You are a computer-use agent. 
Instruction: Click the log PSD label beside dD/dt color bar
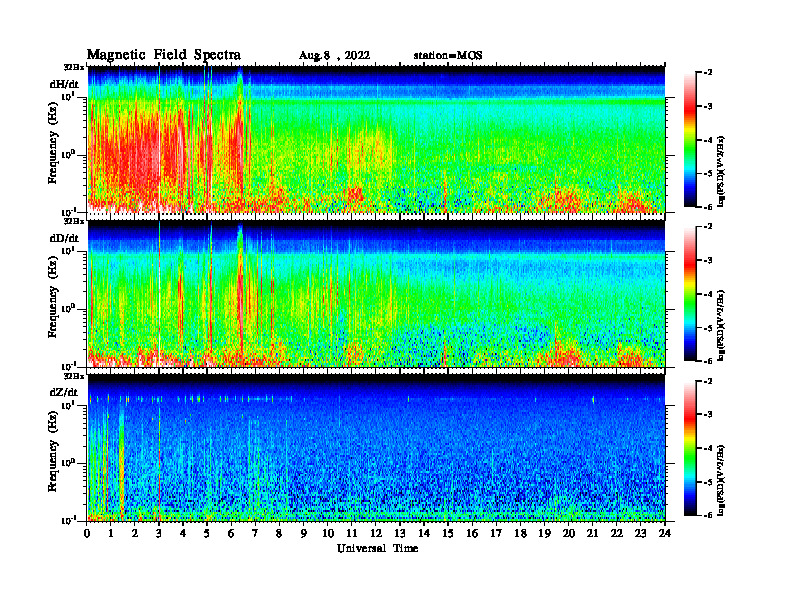pyautogui.click(x=721, y=325)
